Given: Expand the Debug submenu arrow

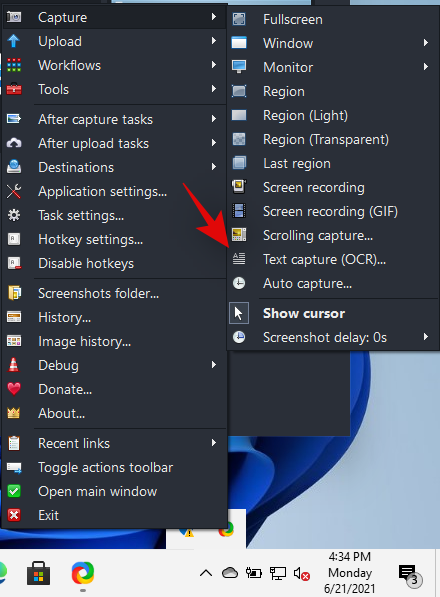Looking at the screenshot, I should 214,364.
